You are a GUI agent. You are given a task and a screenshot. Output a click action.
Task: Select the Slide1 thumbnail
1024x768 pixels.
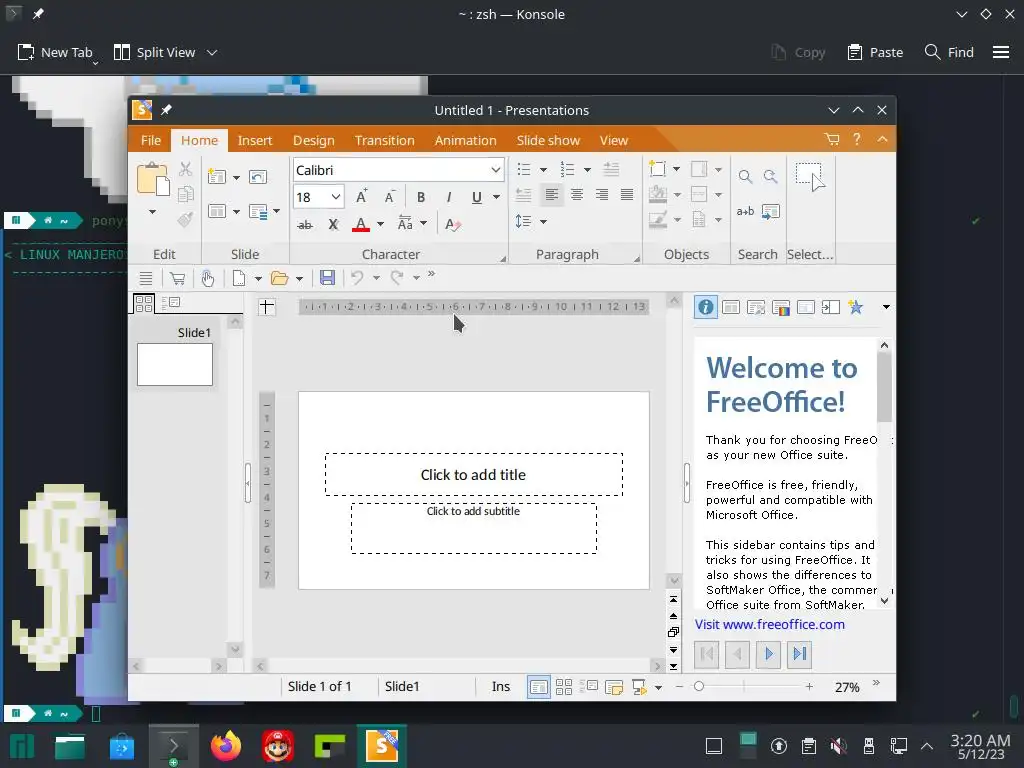(x=174, y=364)
